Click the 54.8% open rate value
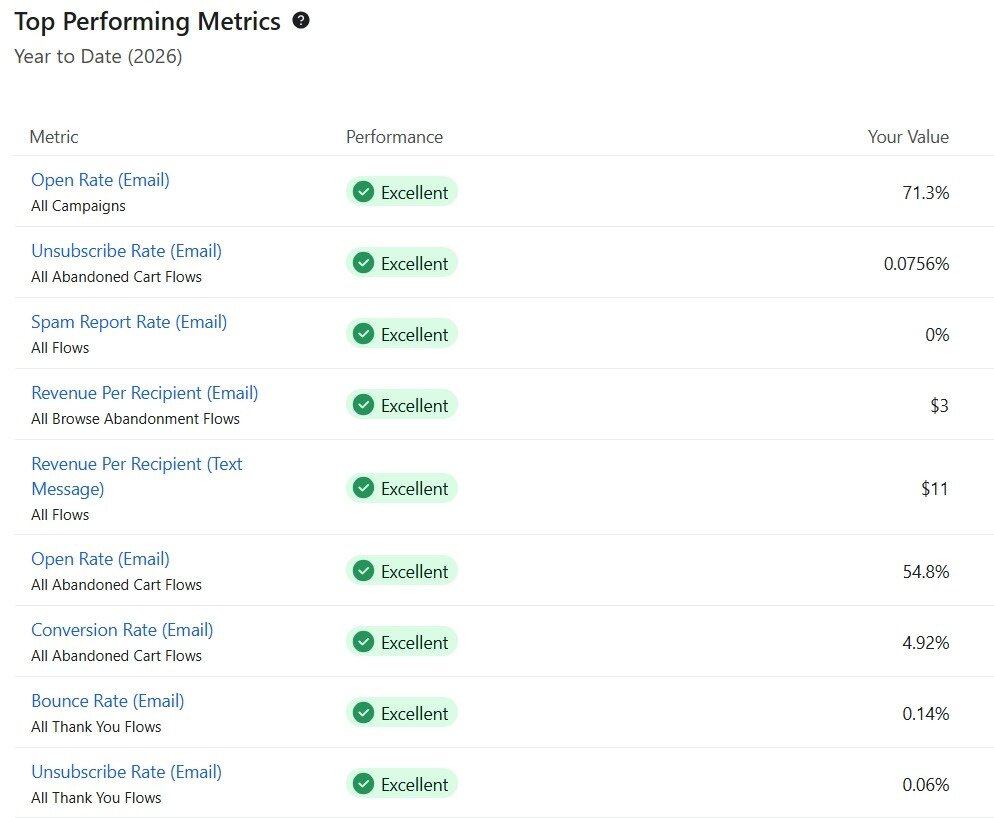Screen dimensions: 994x818 [926, 571]
